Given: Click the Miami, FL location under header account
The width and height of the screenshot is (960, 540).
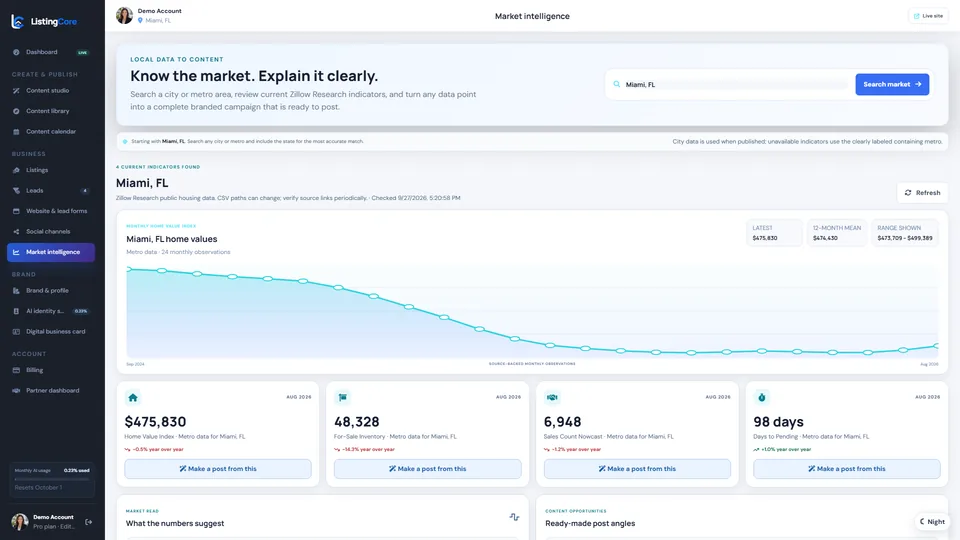Looking at the screenshot, I should (x=154, y=20).
